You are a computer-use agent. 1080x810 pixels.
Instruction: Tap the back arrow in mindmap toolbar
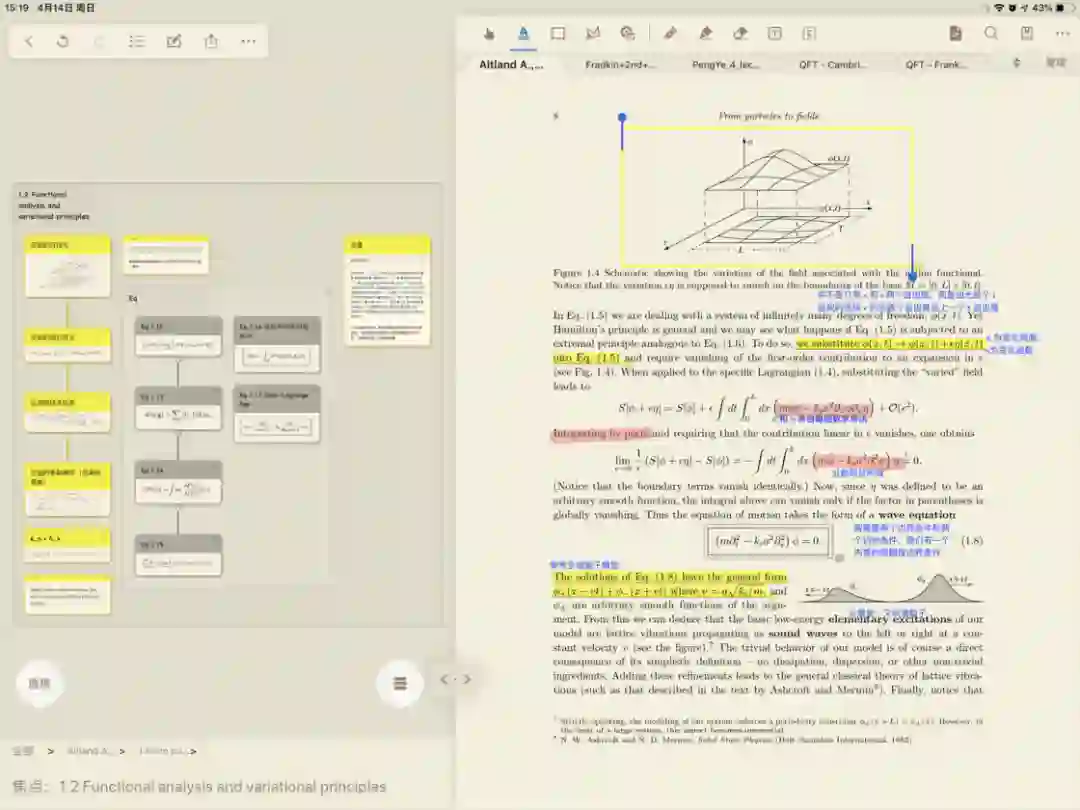(29, 41)
